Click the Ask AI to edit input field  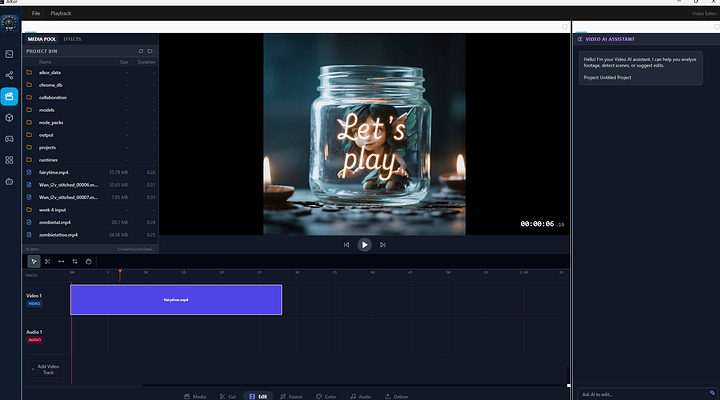click(640, 393)
